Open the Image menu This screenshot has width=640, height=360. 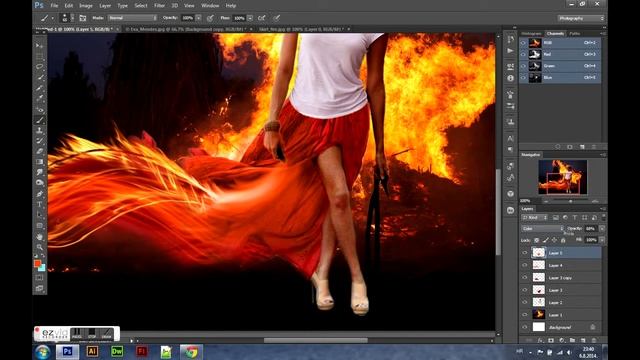point(86,6)
